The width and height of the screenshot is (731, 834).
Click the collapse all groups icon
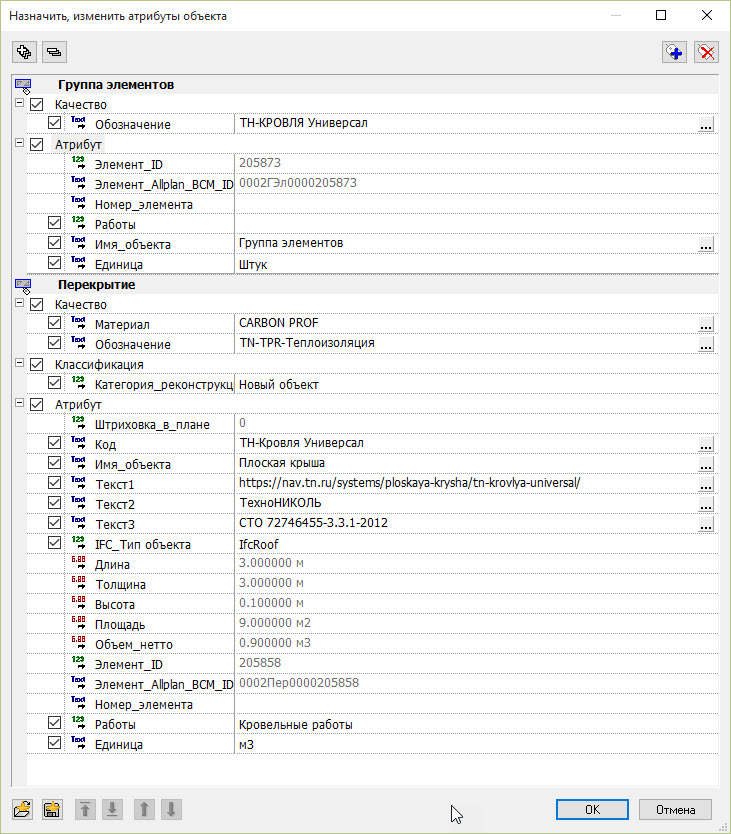pyautogui.click(x=53, y=52)
